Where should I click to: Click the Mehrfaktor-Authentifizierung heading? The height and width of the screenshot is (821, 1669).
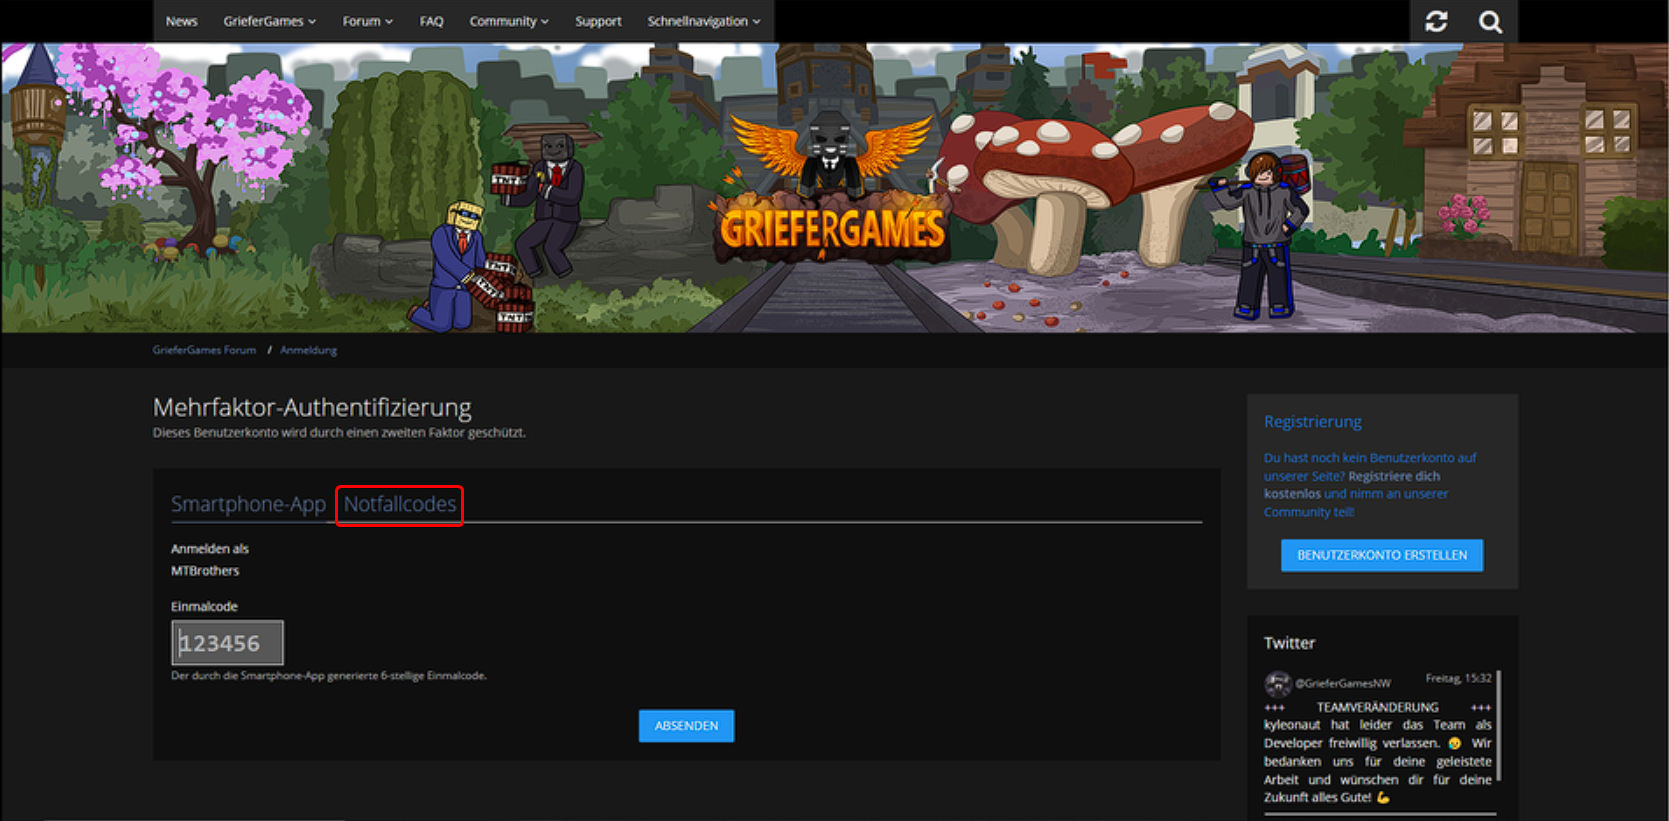312,407
